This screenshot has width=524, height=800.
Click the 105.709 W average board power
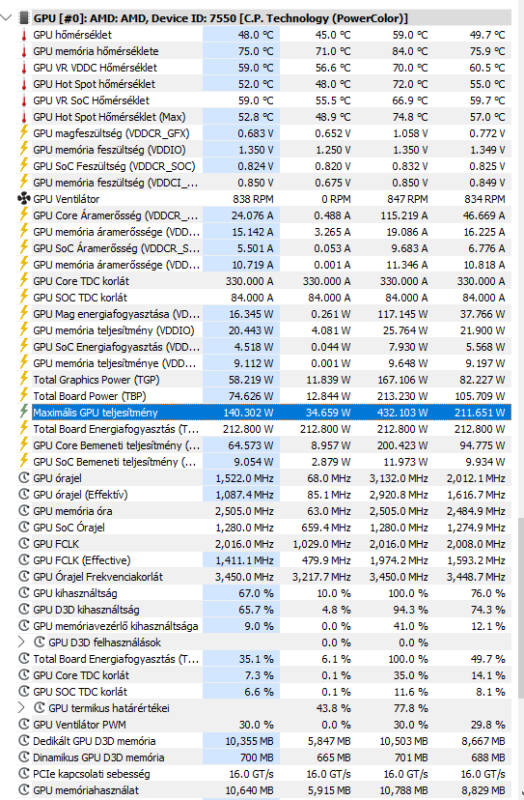click(x=480, y=396)
